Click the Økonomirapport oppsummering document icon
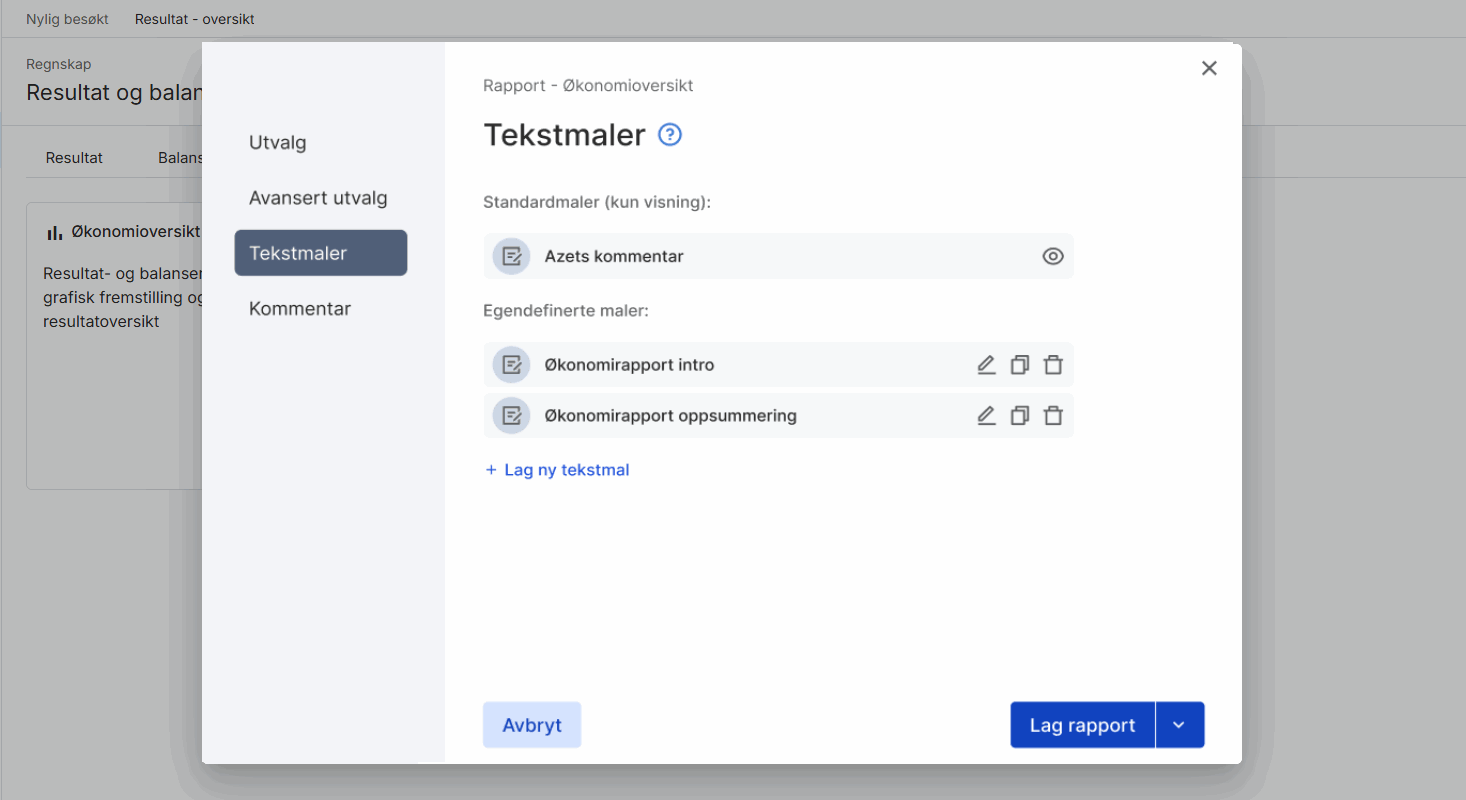The image size is (1466, 800). [511, 415]
